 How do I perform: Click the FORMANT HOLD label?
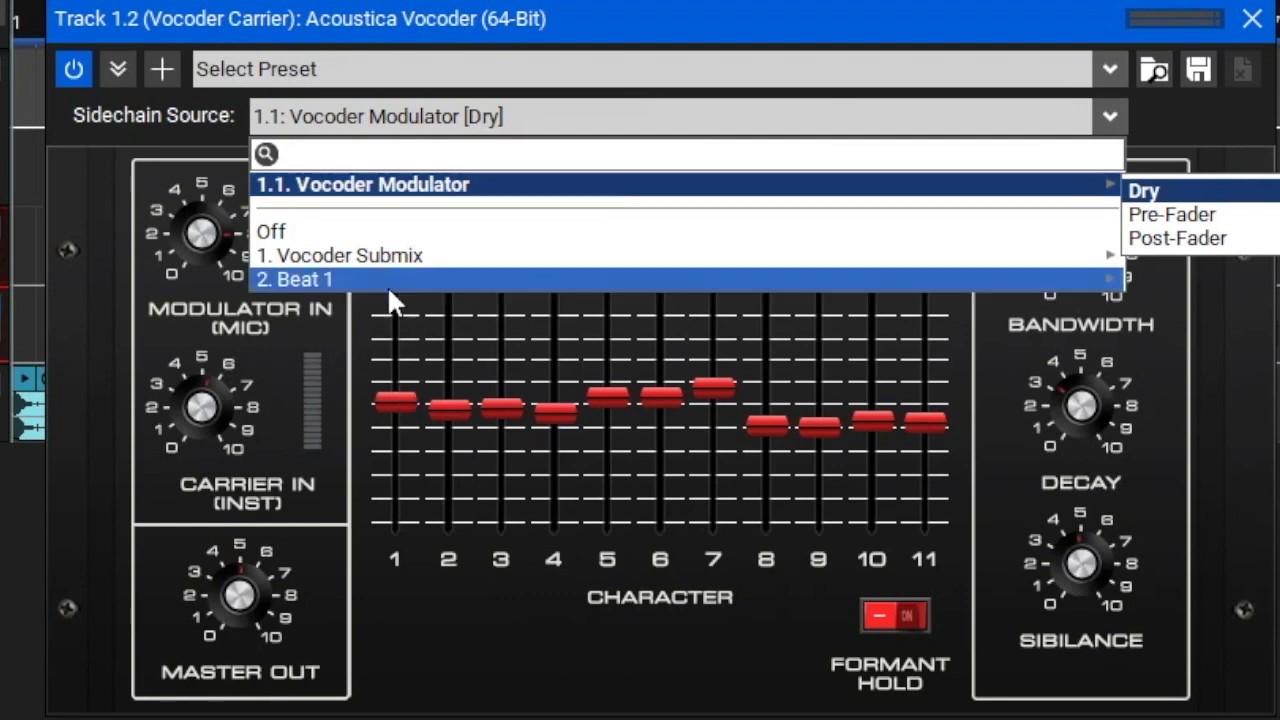click(890, 673)
